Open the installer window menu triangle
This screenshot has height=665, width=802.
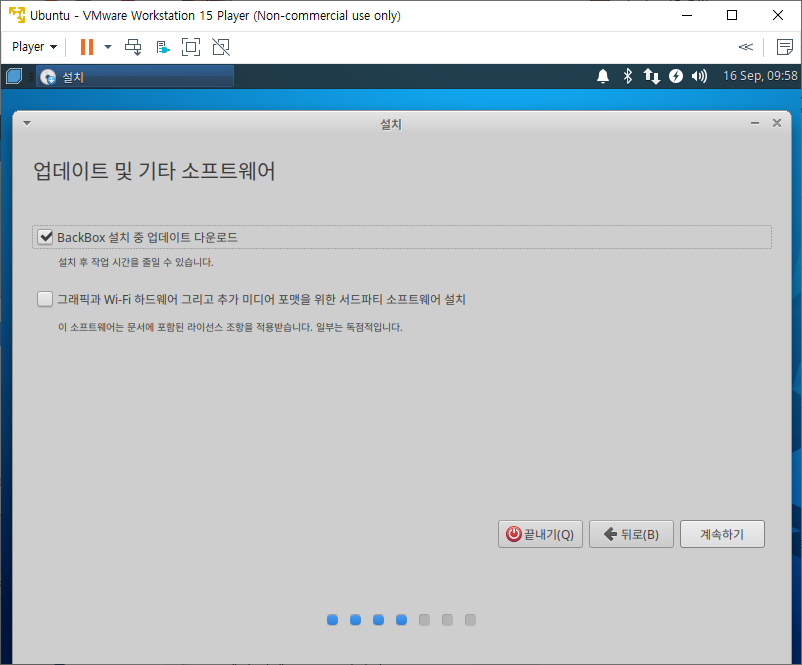pyautogui.click(x=27, y=123)
